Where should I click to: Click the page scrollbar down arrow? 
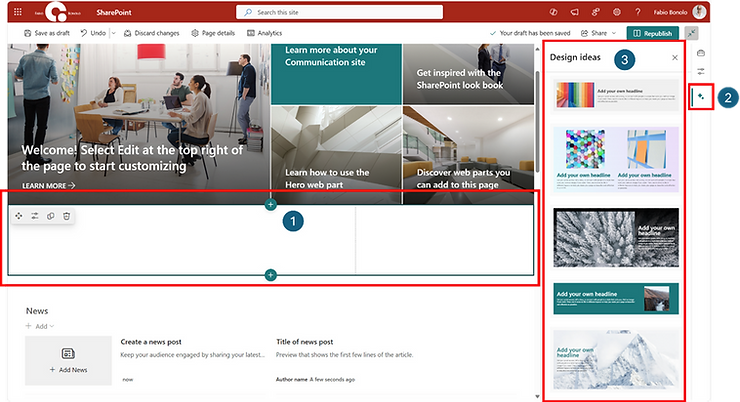coord(538,396)
